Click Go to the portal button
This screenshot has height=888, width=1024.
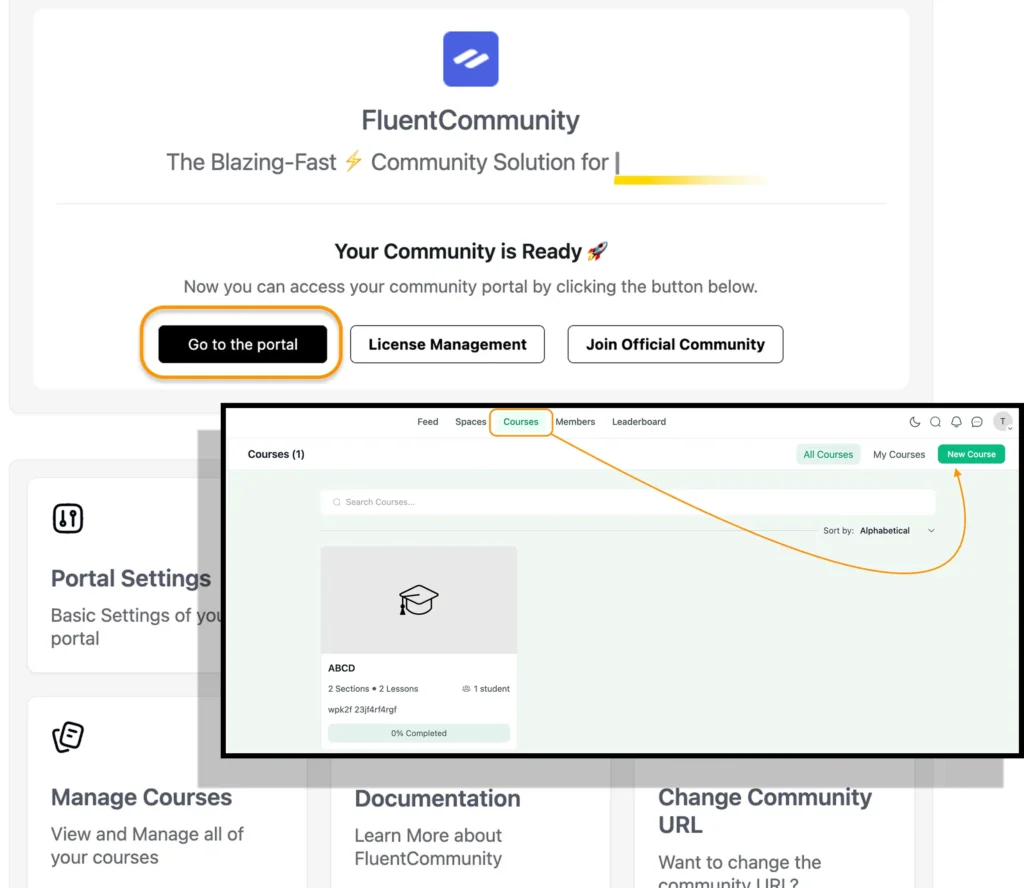[242, 344]
